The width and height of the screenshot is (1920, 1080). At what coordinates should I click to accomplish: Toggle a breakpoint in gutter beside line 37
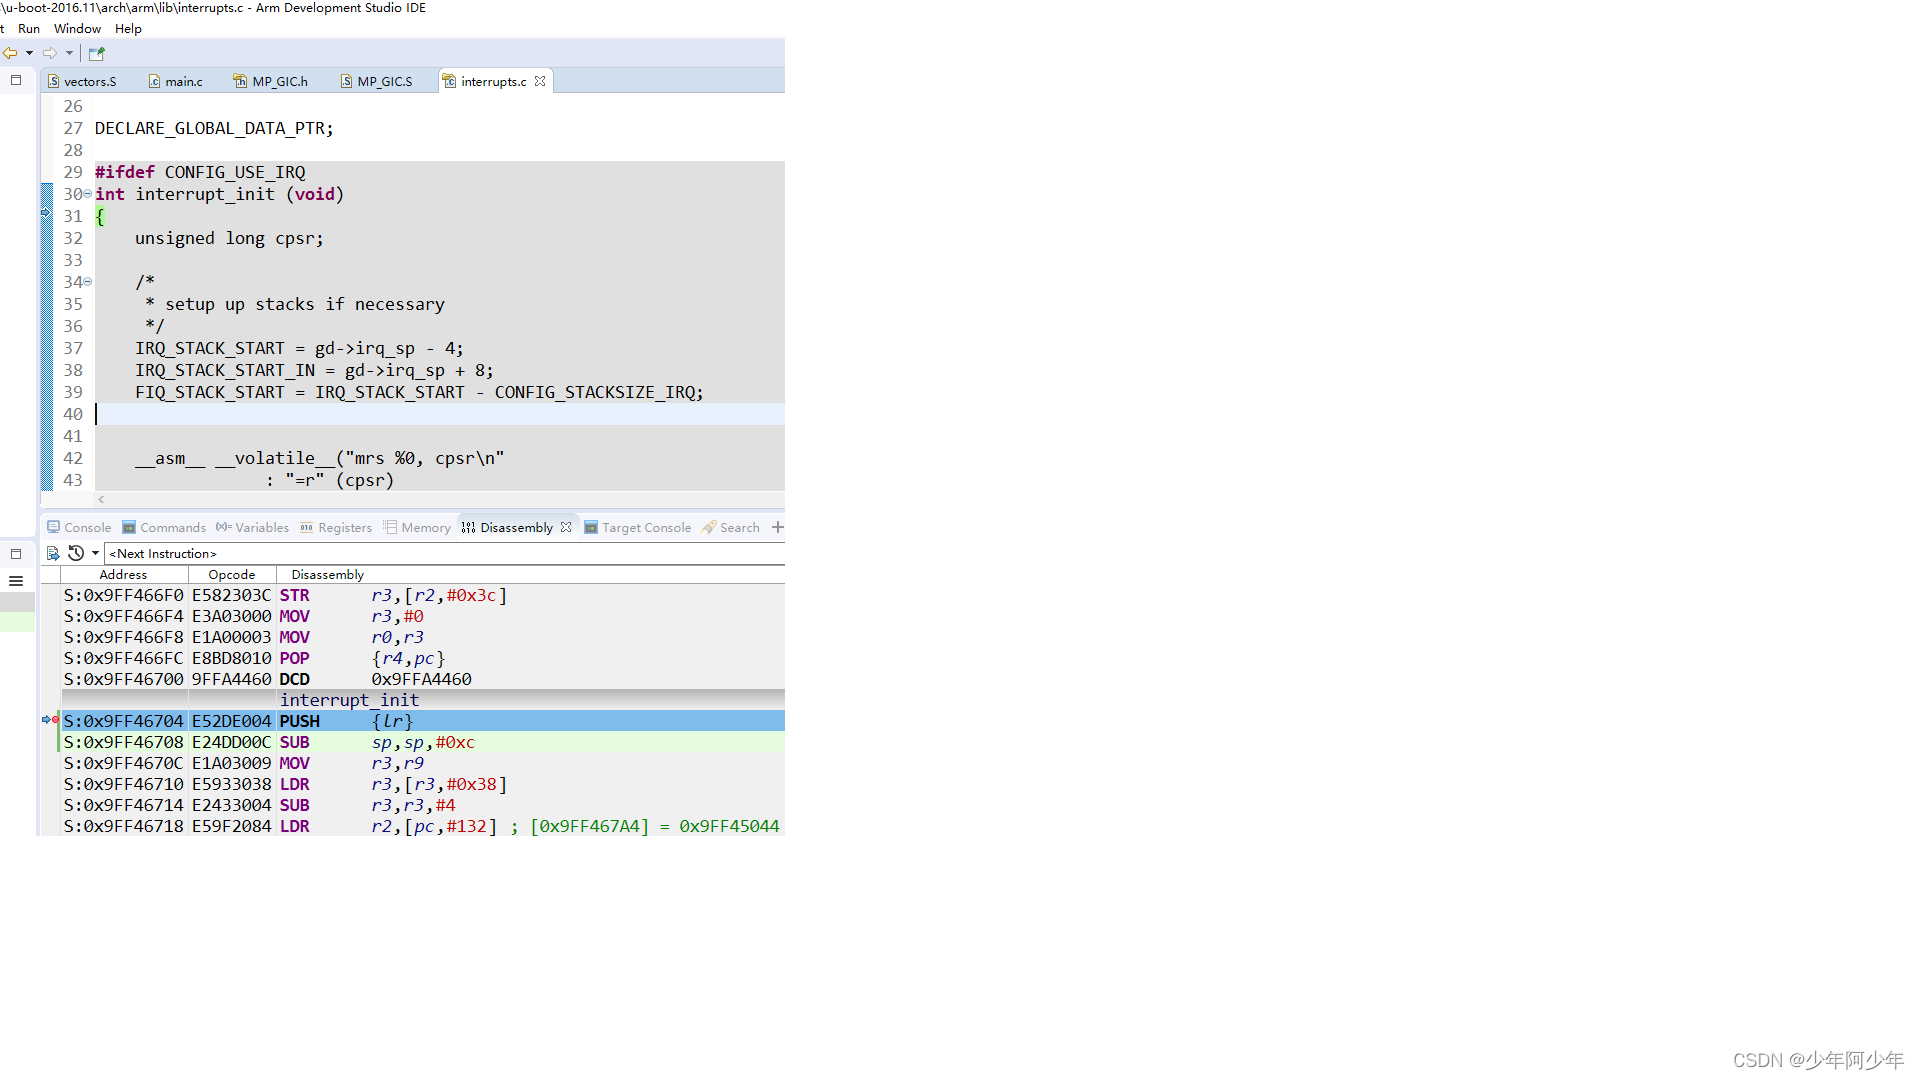(x=47, y=348)
